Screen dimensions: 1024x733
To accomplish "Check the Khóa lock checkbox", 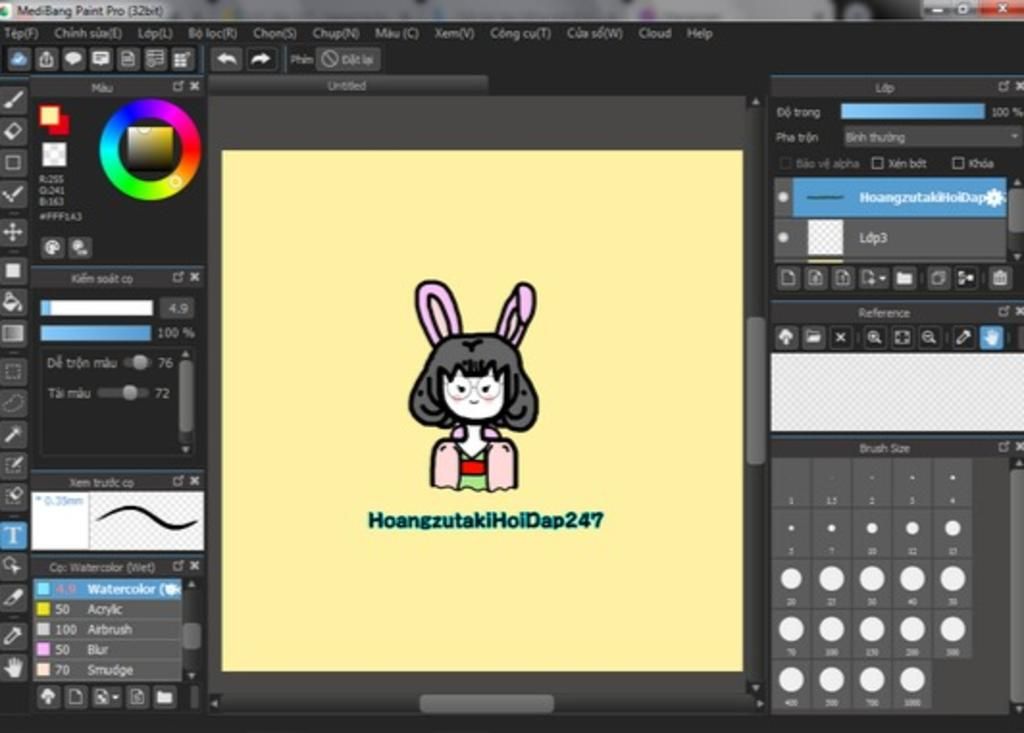I will (958, 163).
